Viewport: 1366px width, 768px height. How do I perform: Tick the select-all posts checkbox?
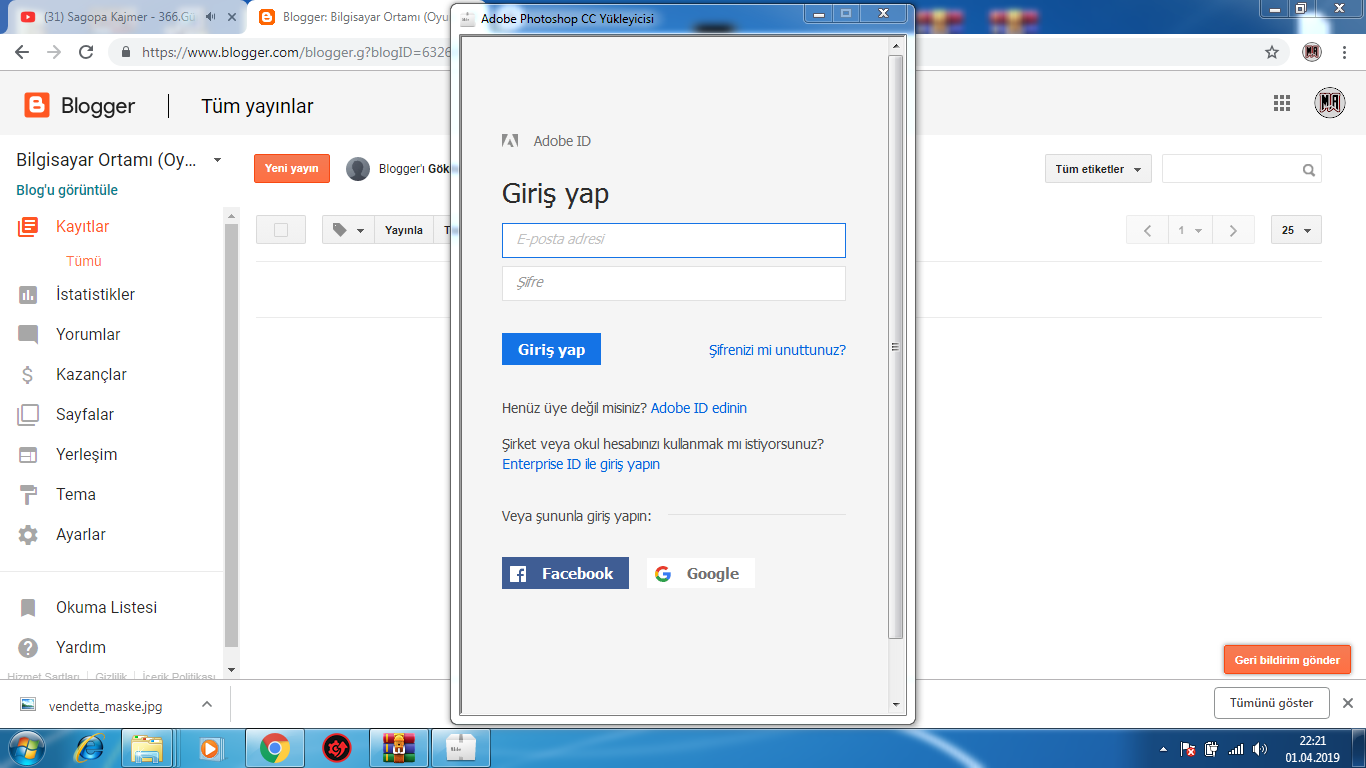[281, 230]
